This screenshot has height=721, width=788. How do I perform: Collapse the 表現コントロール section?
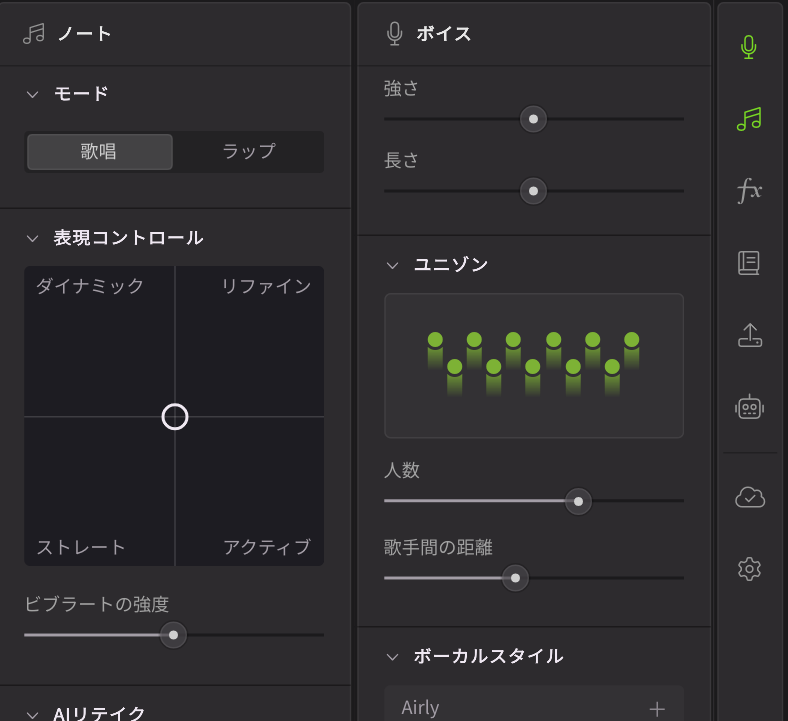pyautogui.click(x=32, y=238)
